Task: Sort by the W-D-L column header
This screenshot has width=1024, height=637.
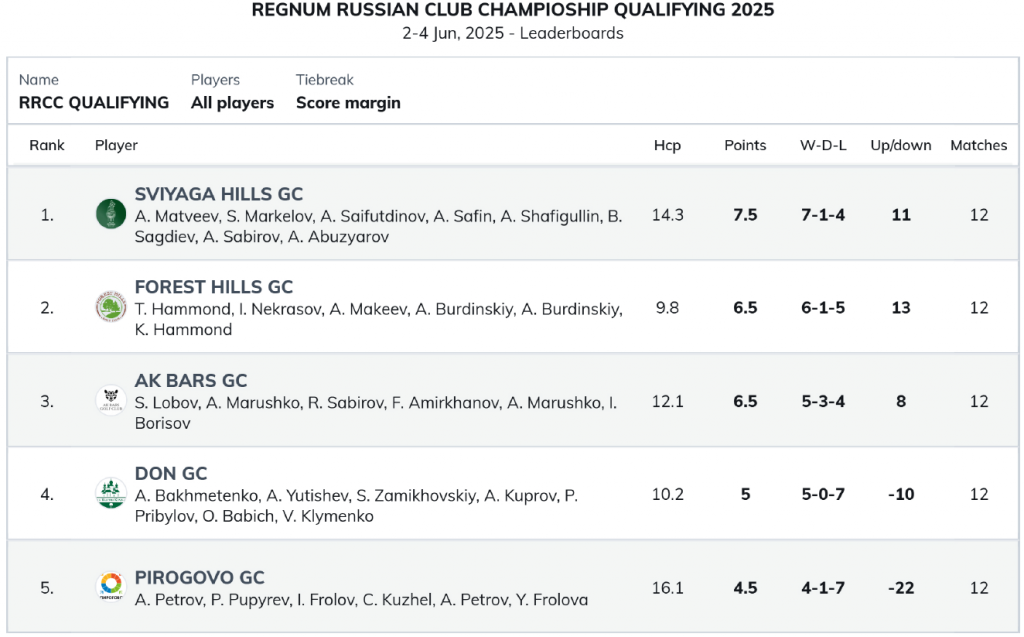Action: point(823,145)
